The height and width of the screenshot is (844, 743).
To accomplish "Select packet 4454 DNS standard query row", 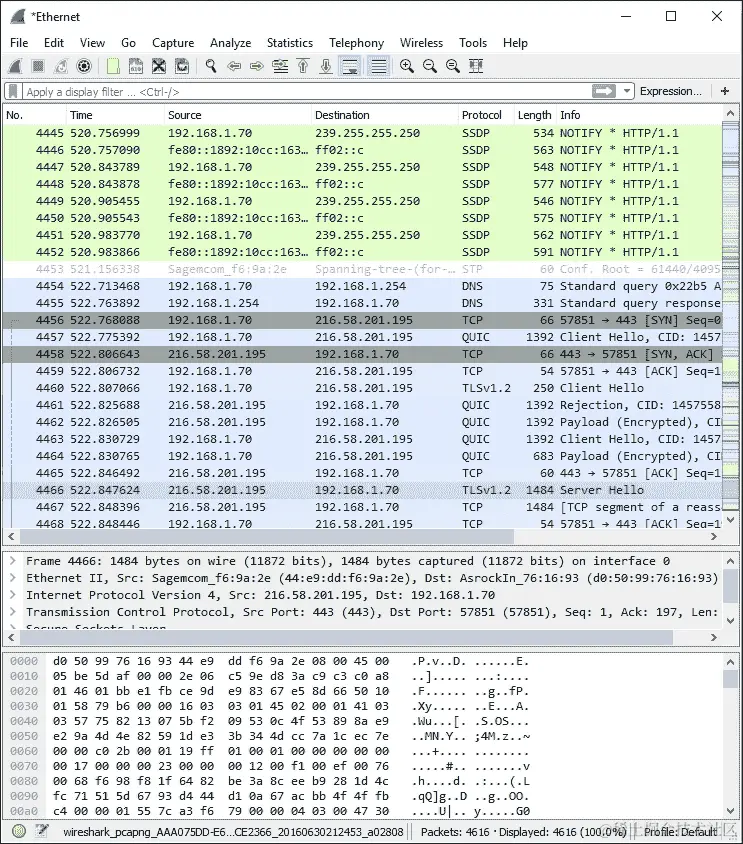I will (x=362, y=286).
